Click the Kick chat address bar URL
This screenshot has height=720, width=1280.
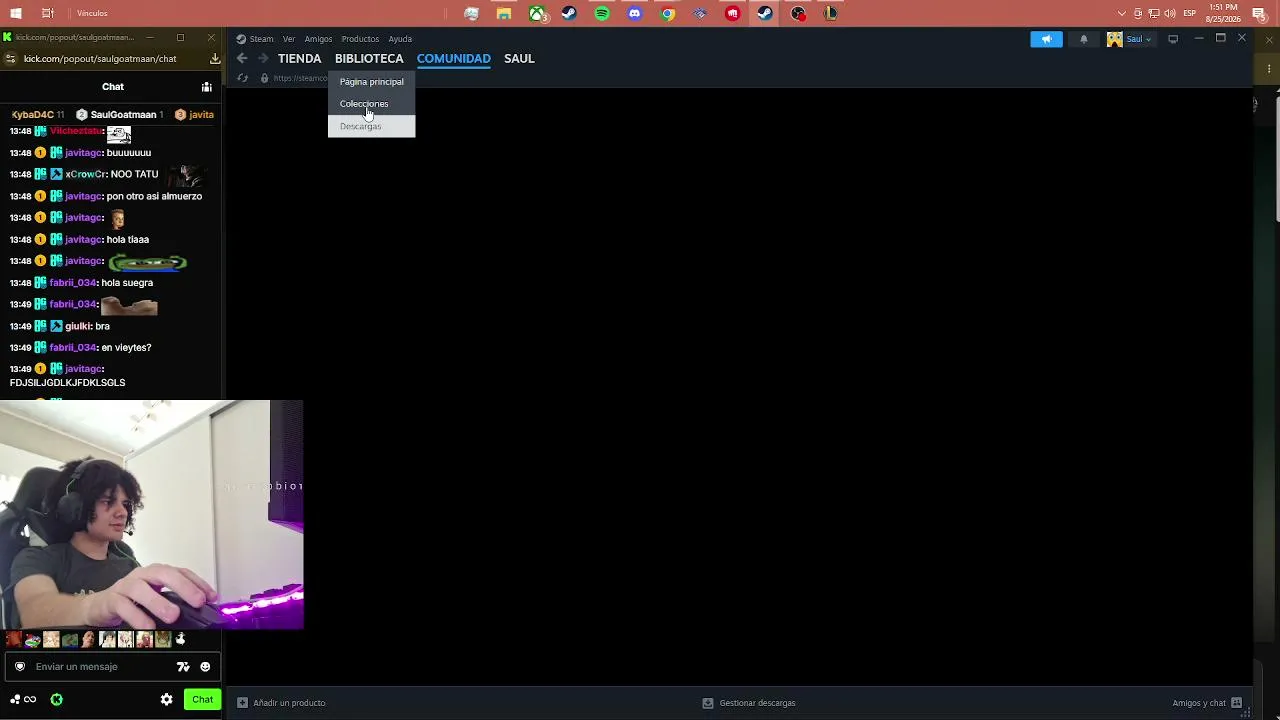[x=100, y=59]
